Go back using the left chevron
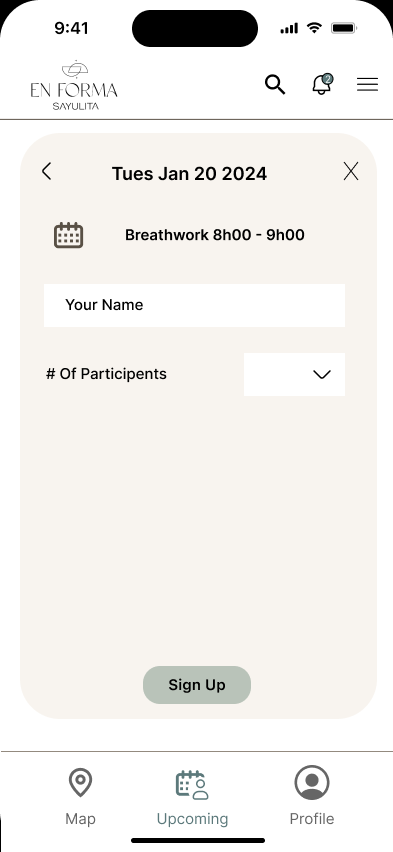The width and height of the screenshot is (393, 852). point(47,171)
